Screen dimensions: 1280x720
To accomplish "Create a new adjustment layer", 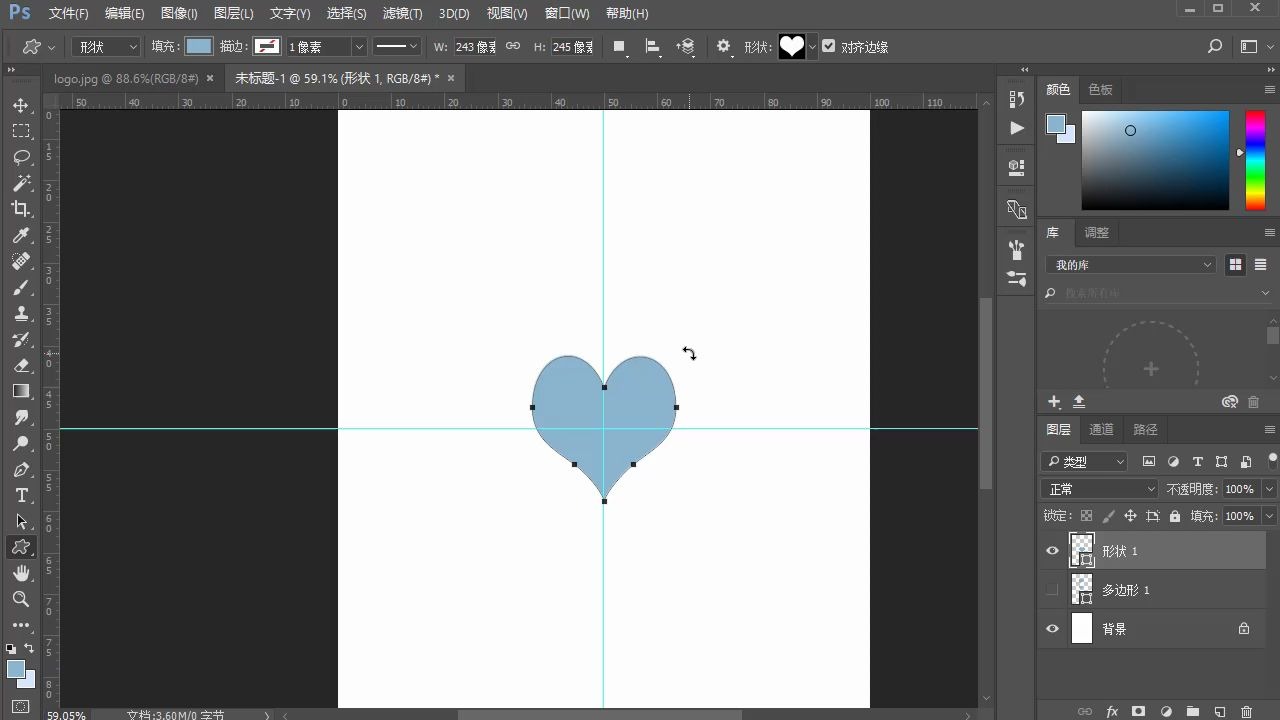I will point(1166,712).
